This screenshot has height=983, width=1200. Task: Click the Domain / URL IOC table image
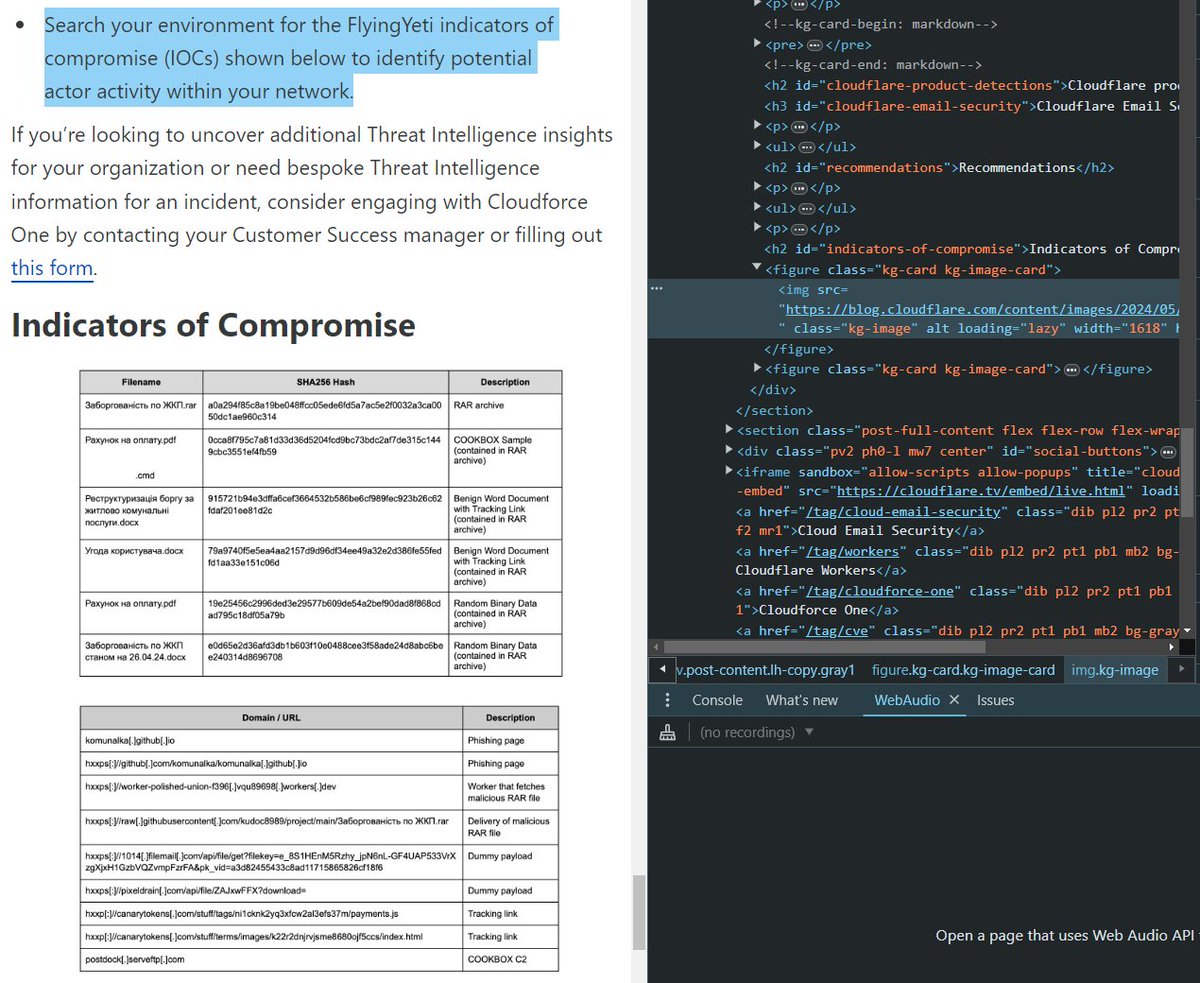pos(320,838)
